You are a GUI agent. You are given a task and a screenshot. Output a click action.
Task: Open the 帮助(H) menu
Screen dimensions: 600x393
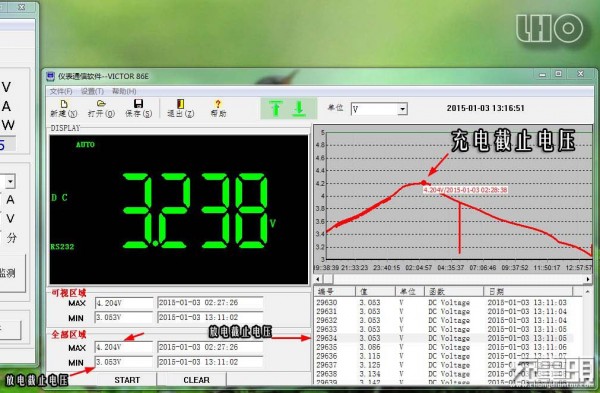[x=124, y=91]
